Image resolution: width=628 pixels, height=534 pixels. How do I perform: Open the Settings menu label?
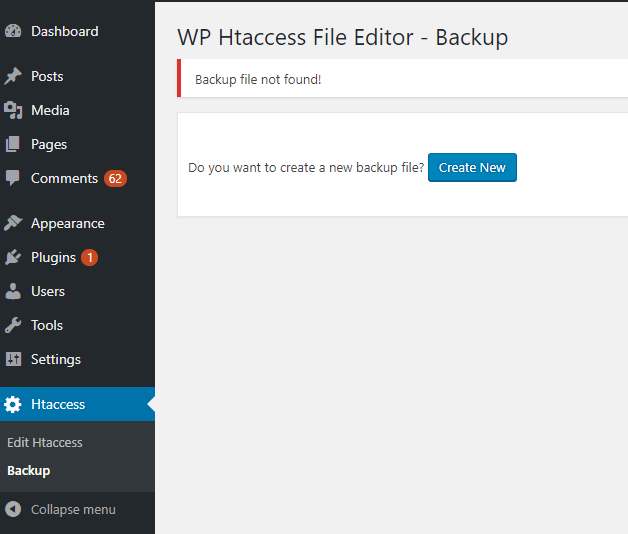pos(56,359)
